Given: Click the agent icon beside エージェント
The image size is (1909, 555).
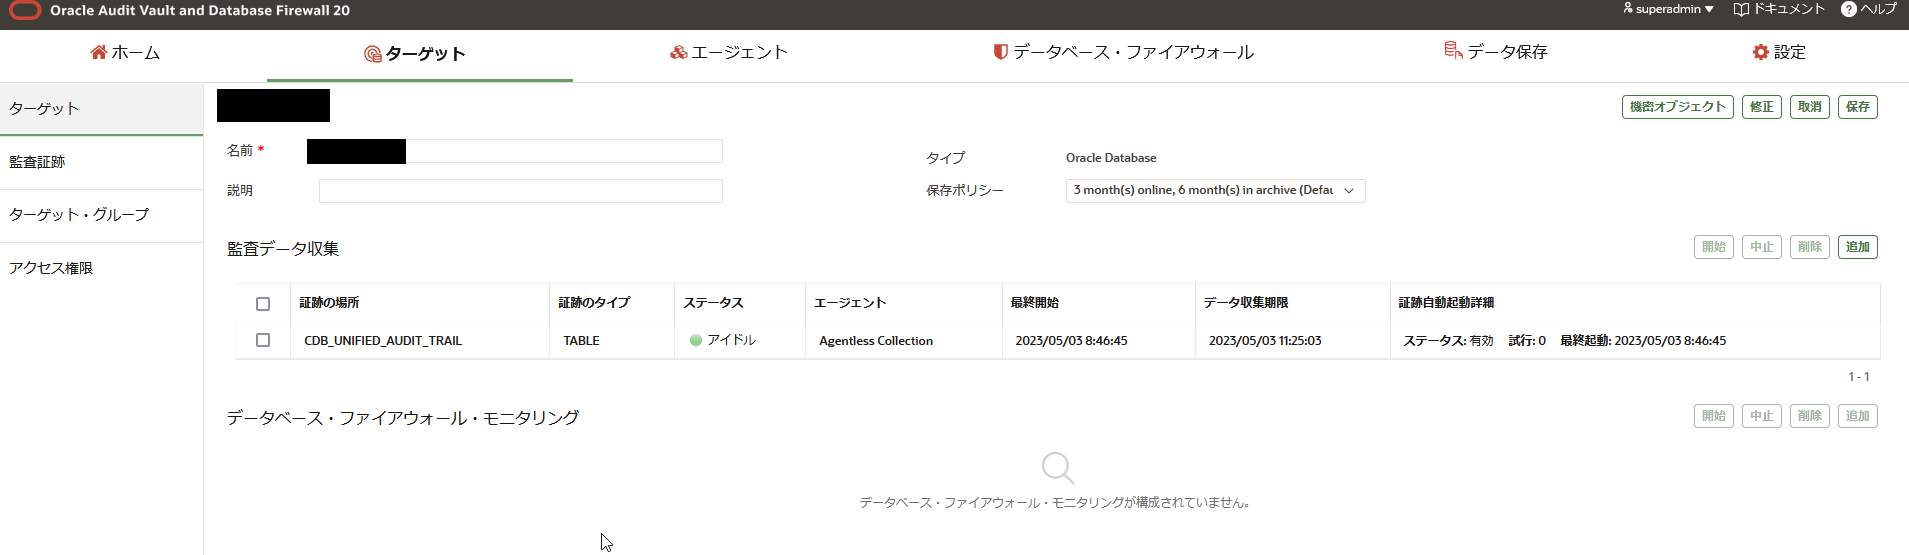Looking at the screenshot, I should pos(679,52).
